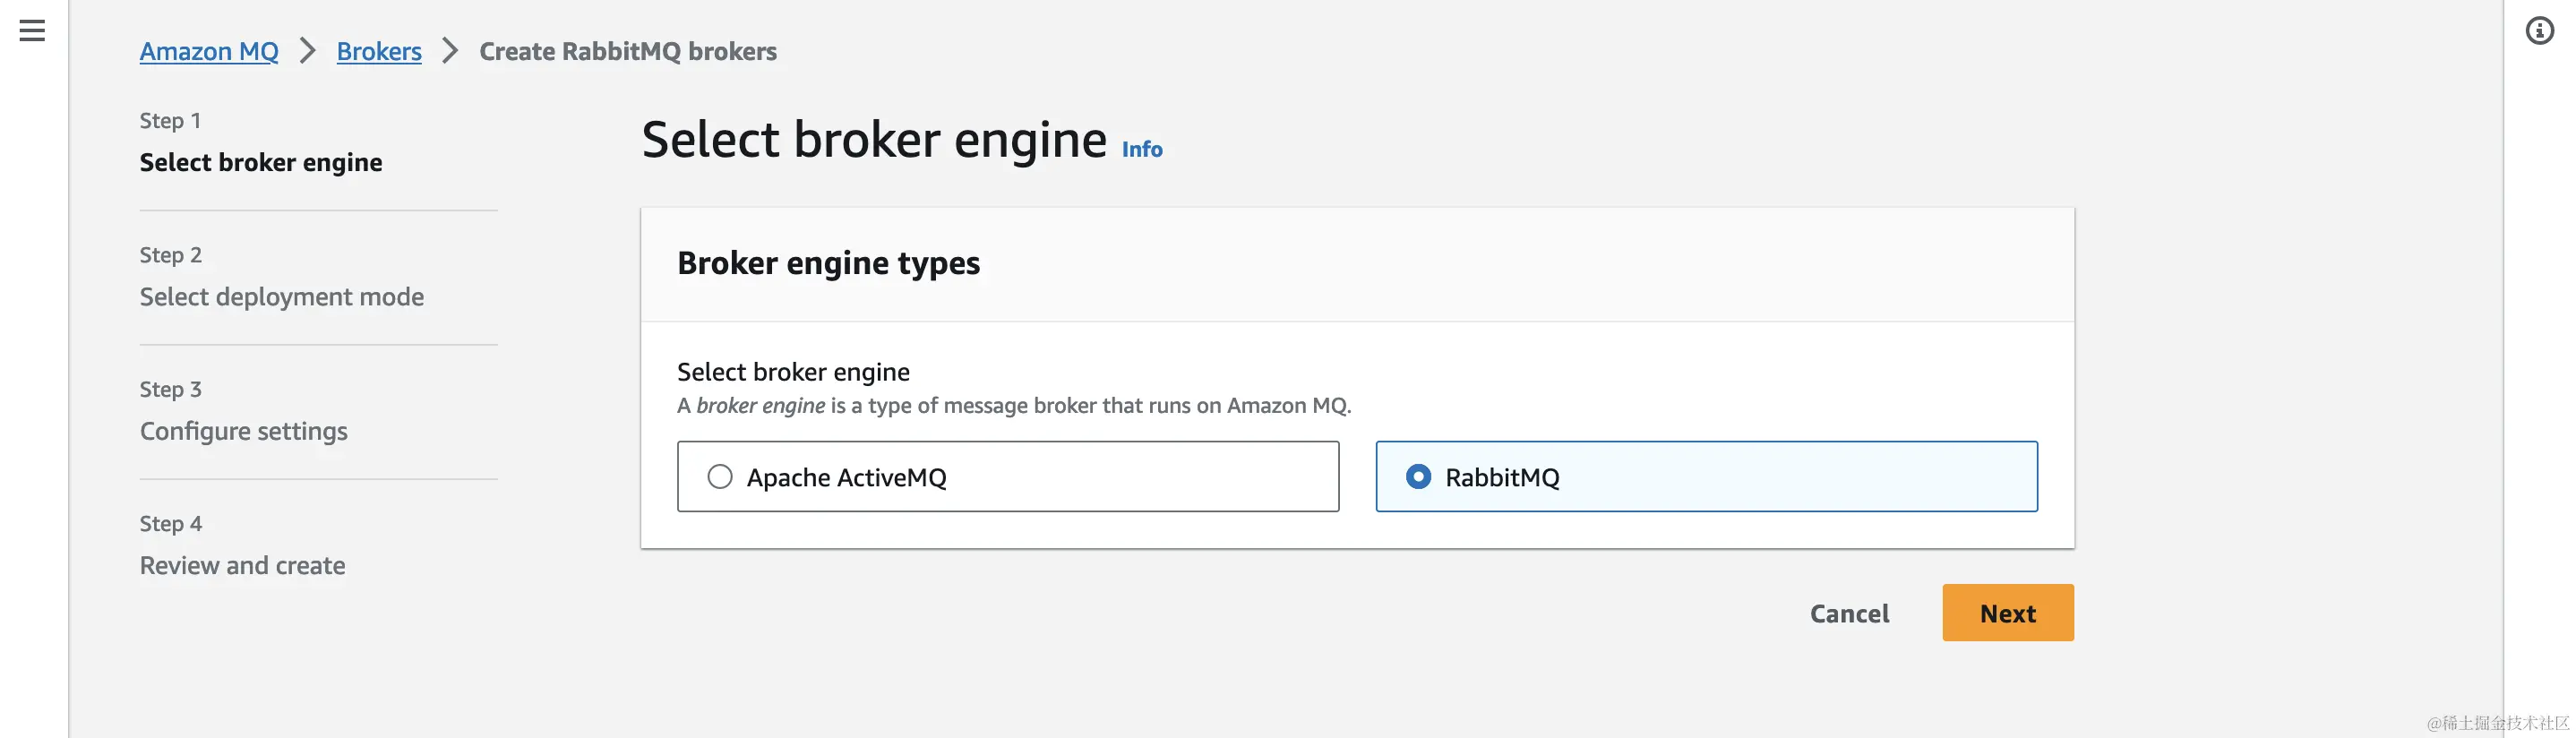This screenshot has width=2576, height=738.
Task: Click the large Select broker engine heading
Action: click(x=873, y=139)
